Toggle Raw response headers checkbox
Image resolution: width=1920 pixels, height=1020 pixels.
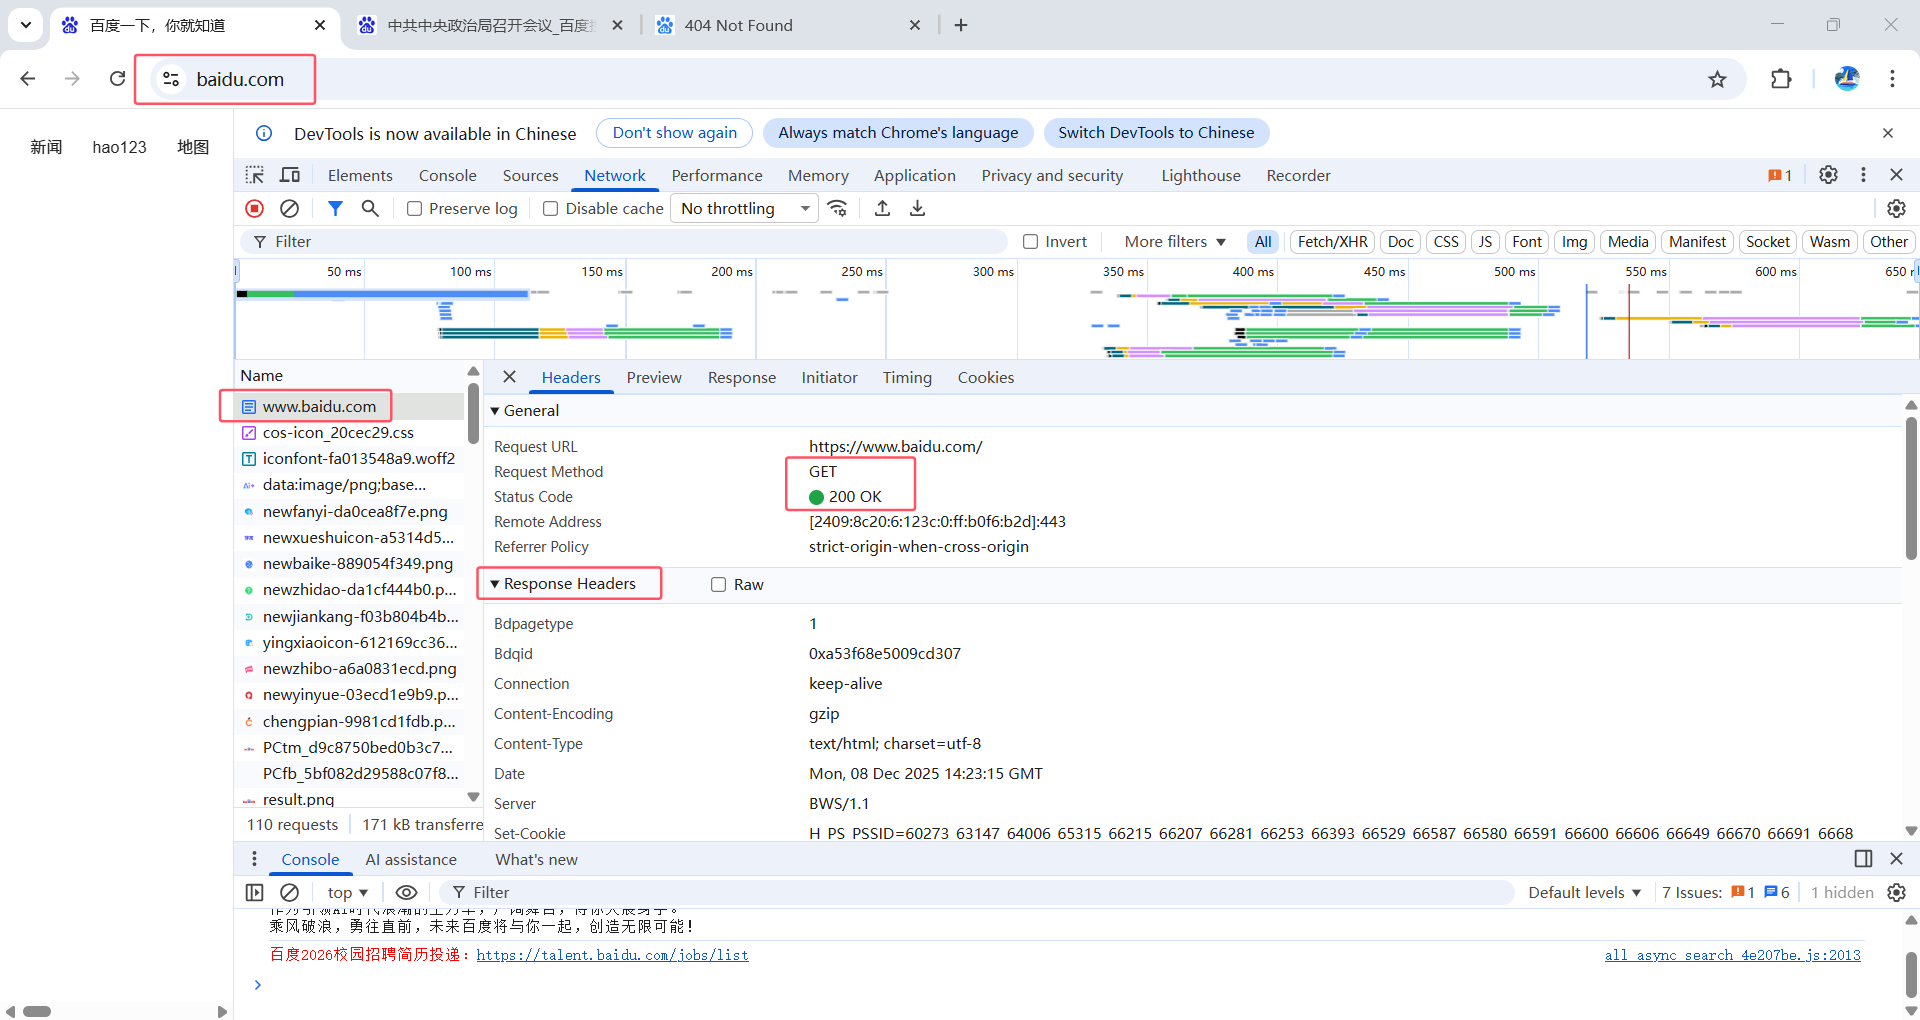(x=718, y=584)
